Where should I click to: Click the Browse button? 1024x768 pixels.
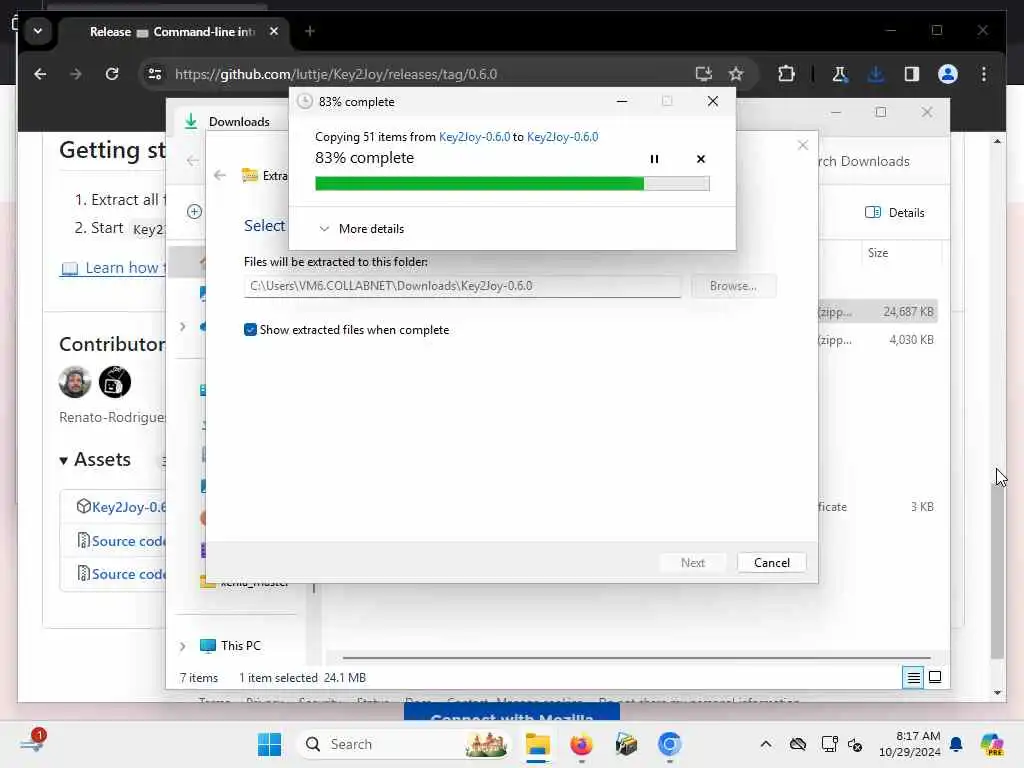pyautogui.click(x=733, y=286)
